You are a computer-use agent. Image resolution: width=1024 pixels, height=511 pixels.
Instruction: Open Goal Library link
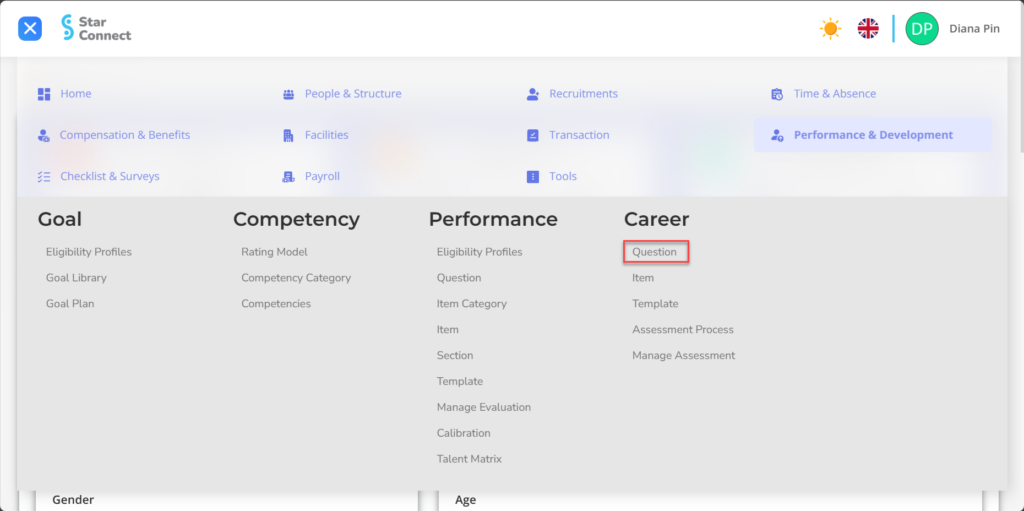coord(76,278)
